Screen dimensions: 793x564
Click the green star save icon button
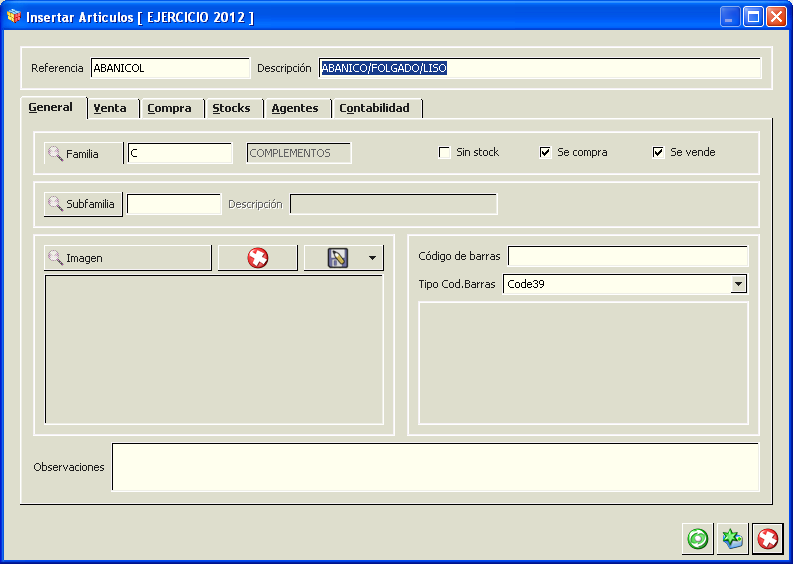coord(732,539)
